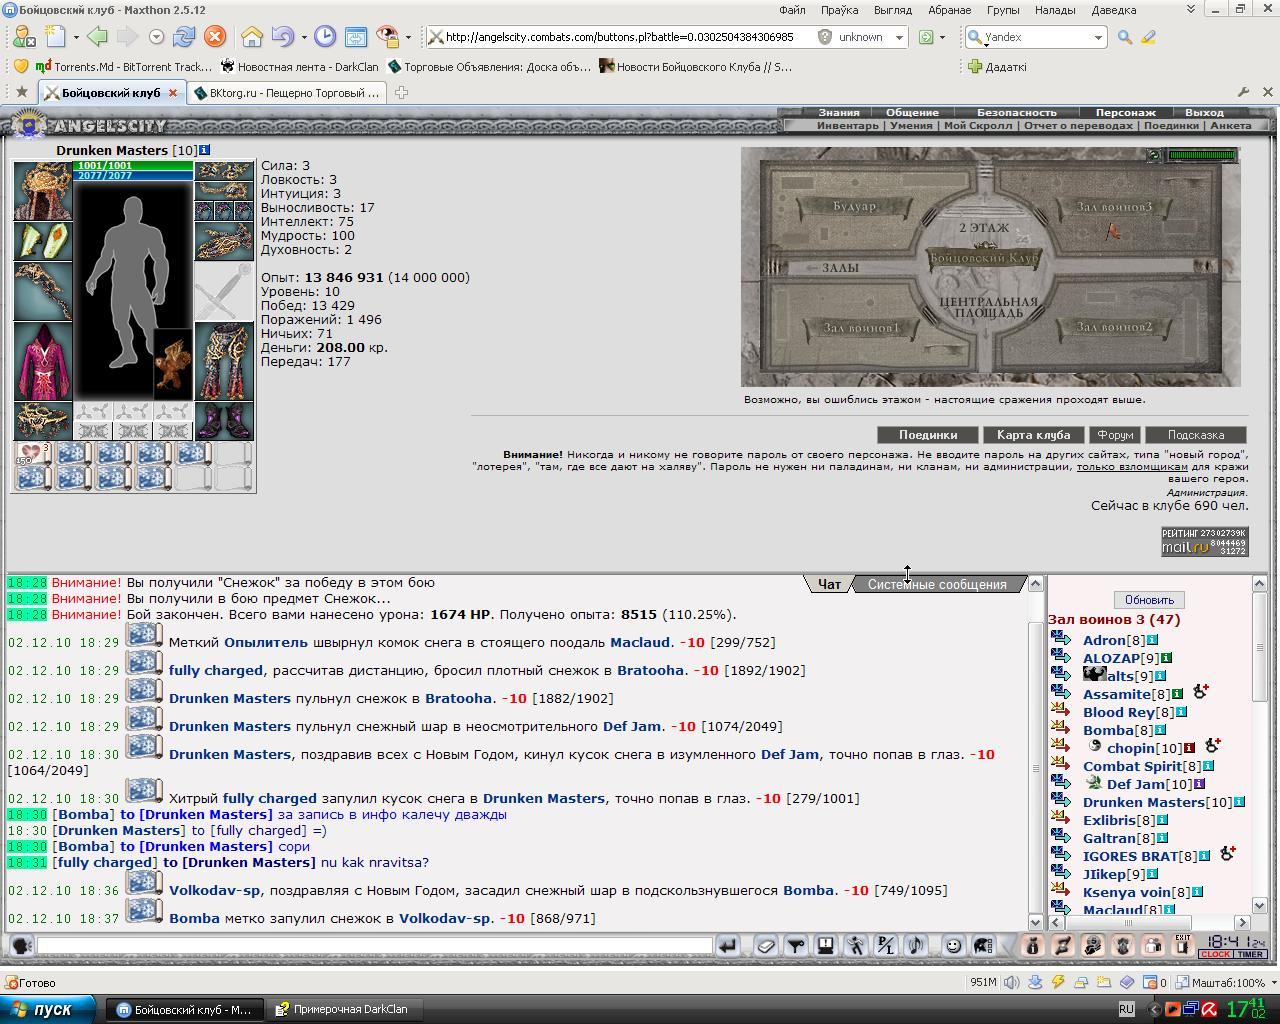The width and height of the screenshot is (1280, 1024).
Task: Open Torrents.Md bookmark
Action: tap(123, 67)
